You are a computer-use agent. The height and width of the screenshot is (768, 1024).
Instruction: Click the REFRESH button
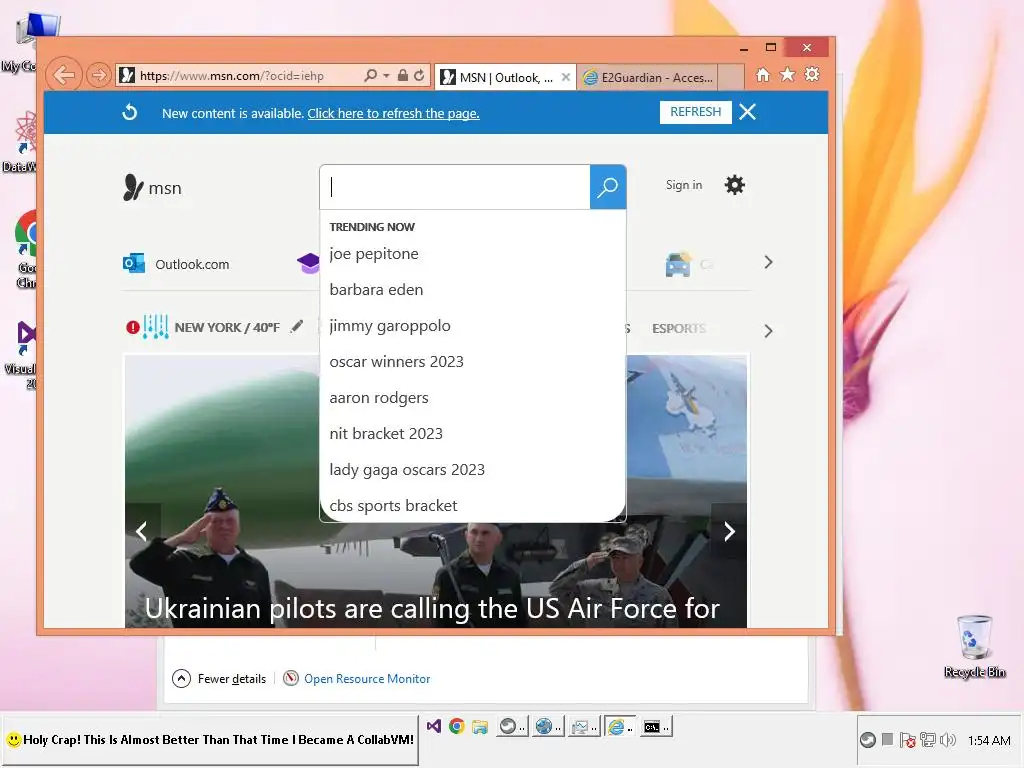[x=696, y=112]
